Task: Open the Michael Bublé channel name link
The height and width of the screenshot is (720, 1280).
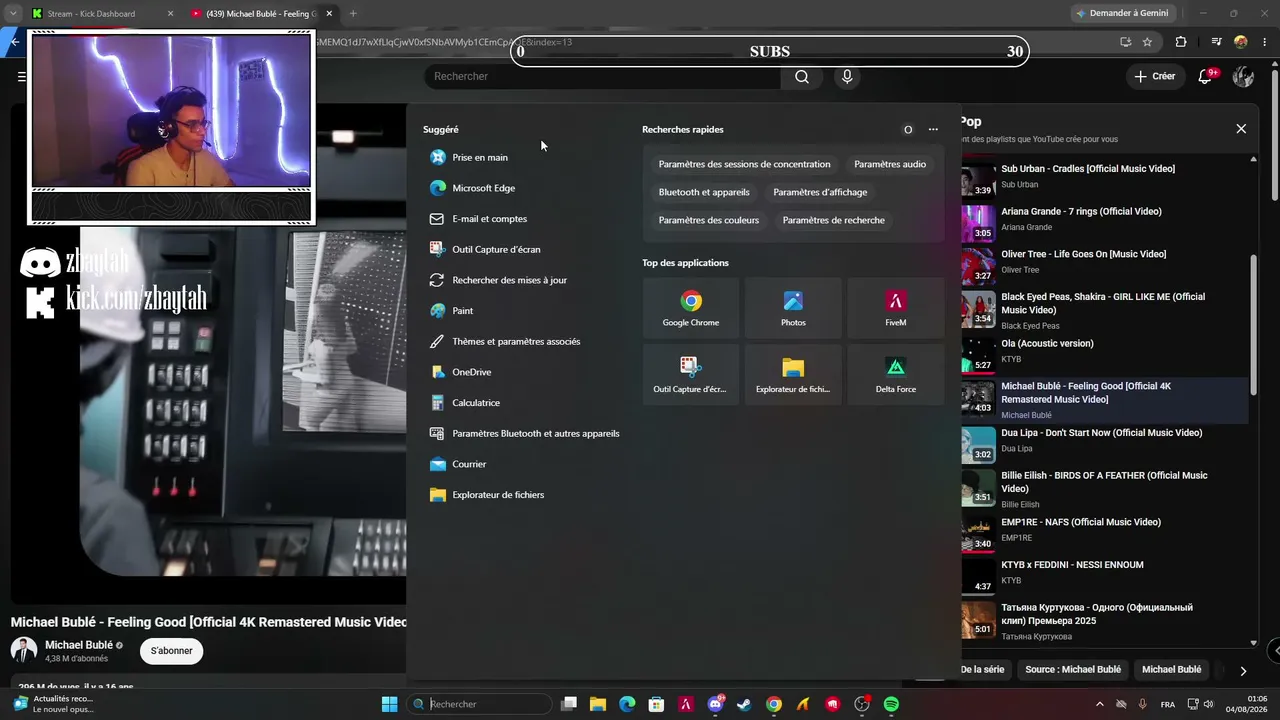Action: 79,645
